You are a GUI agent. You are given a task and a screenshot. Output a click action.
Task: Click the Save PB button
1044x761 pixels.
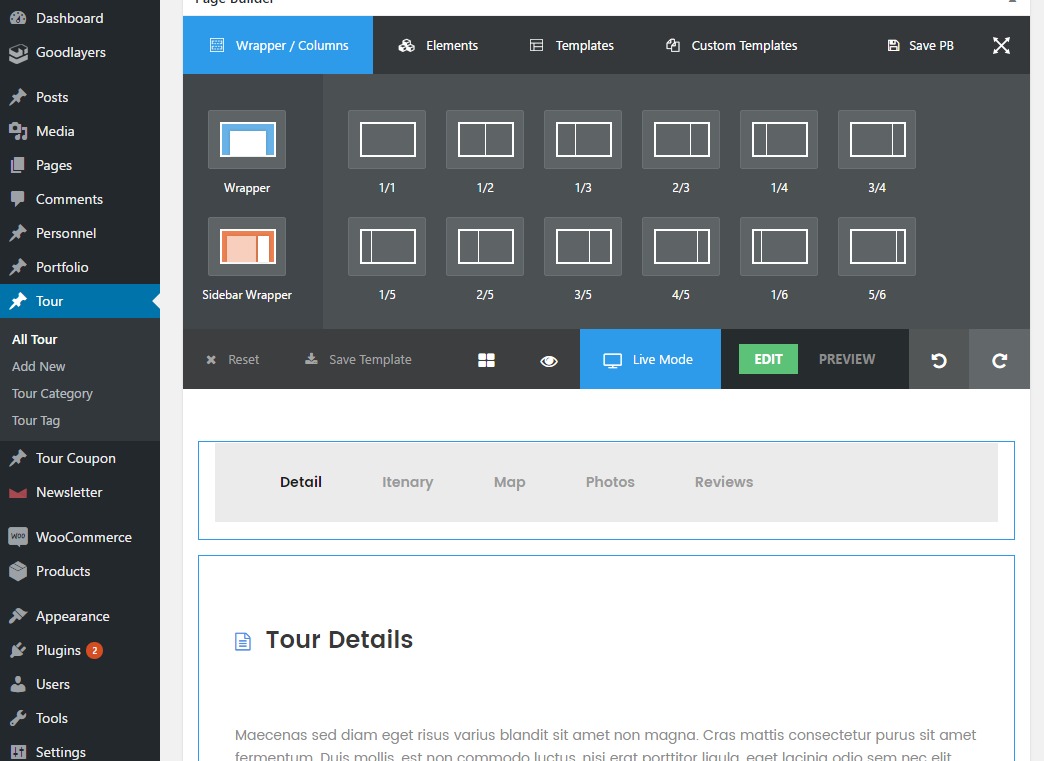pos(921,45)
